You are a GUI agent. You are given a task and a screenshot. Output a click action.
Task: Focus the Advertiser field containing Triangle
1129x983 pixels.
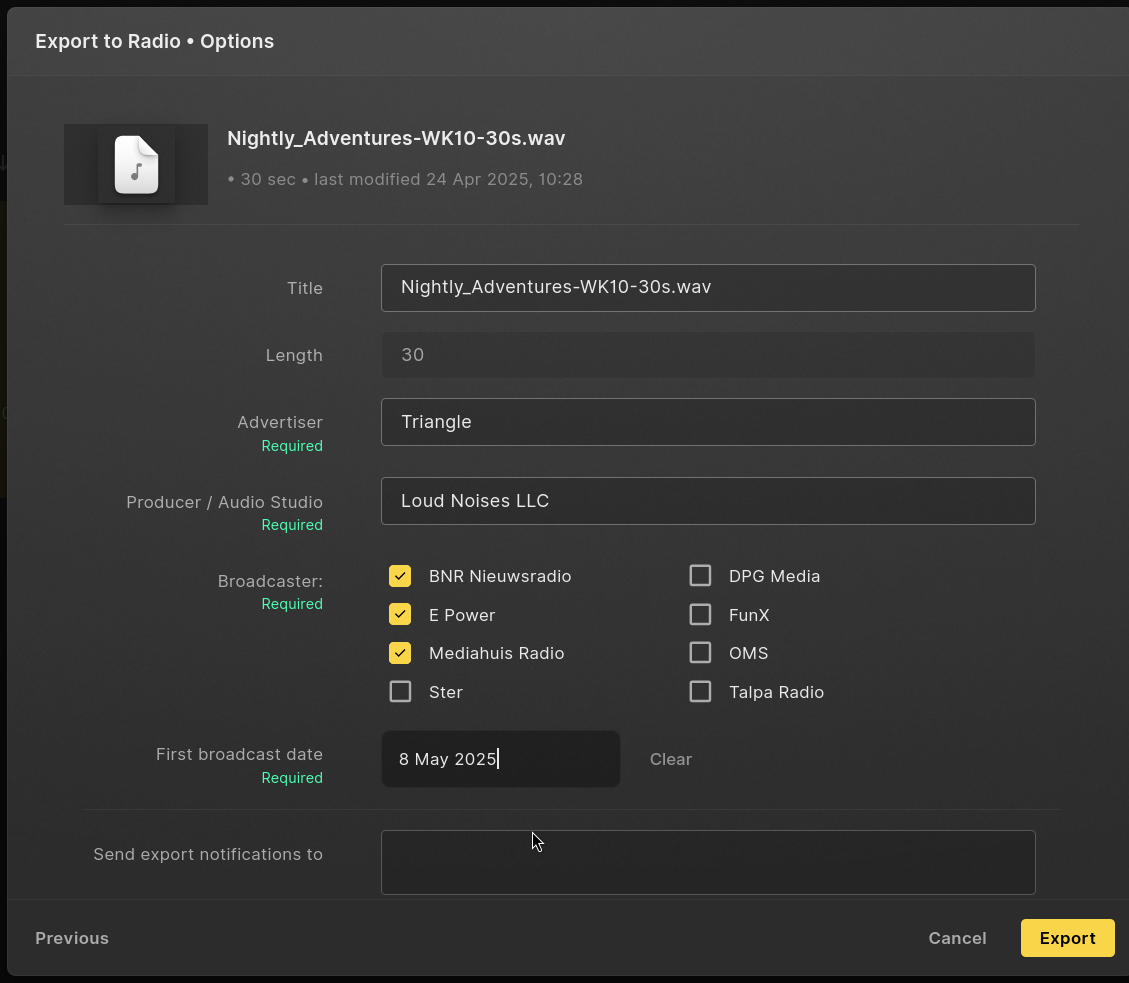click(x=708, y=422)
